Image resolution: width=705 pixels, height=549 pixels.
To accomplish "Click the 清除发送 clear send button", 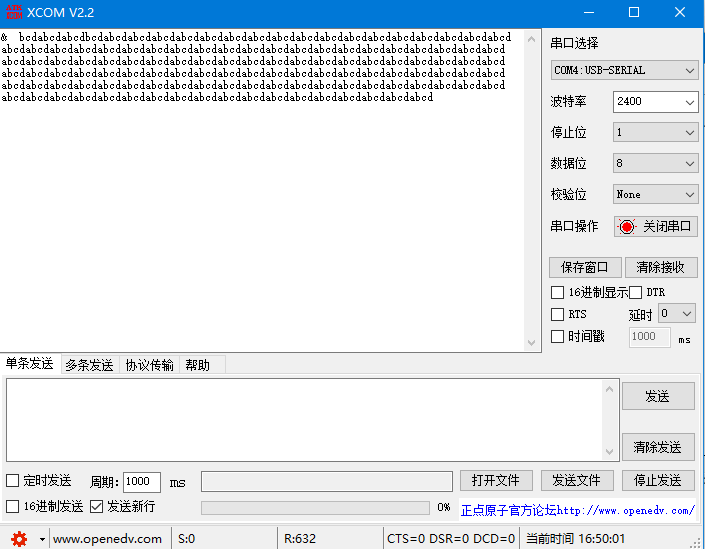I will [x=658, y=447].
